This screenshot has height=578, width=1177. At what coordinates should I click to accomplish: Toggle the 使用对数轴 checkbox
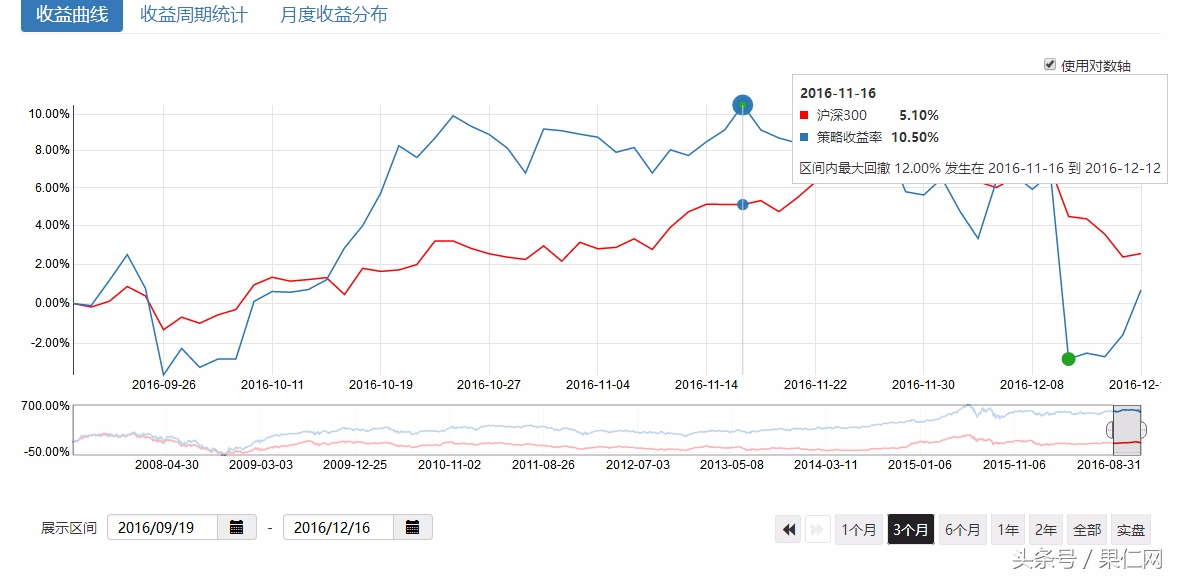click(1050, 64)
